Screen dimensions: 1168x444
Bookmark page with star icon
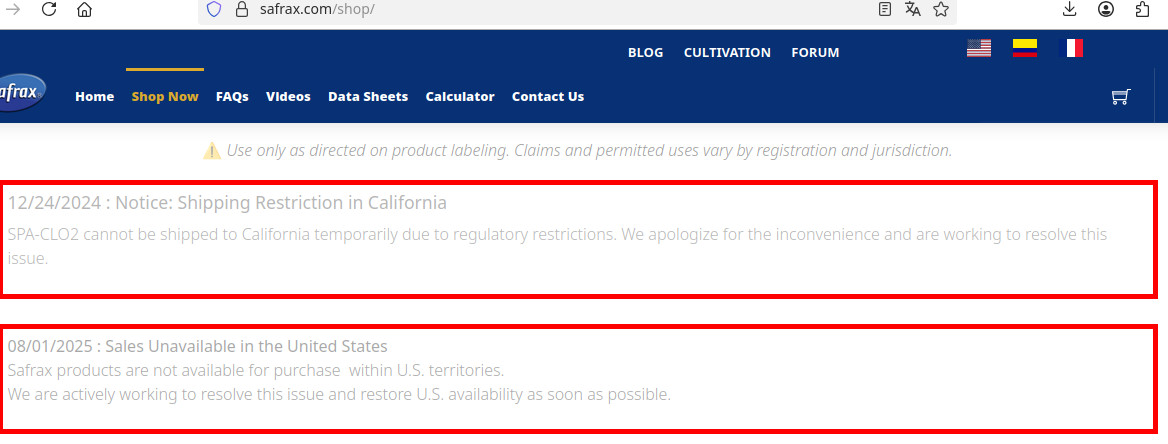[x=941, y=9]
